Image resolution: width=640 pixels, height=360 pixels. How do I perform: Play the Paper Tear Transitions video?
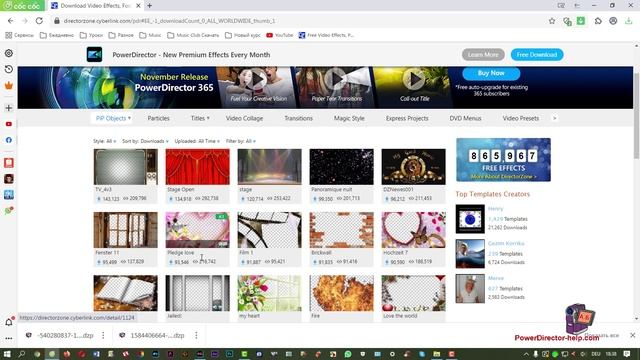pyautogui.click(x=336, y=79)
